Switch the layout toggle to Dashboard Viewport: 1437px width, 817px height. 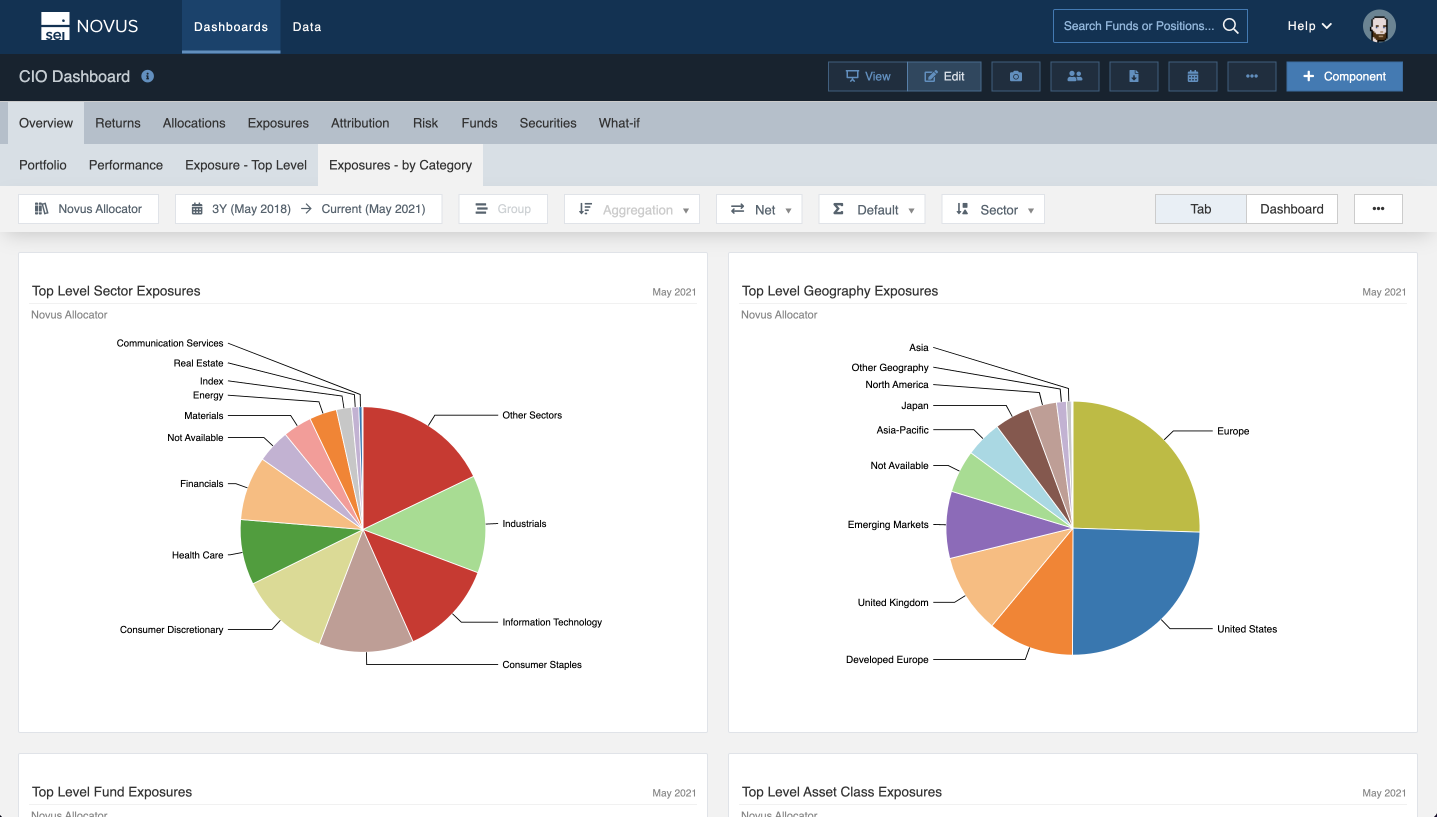[1291, 208]
